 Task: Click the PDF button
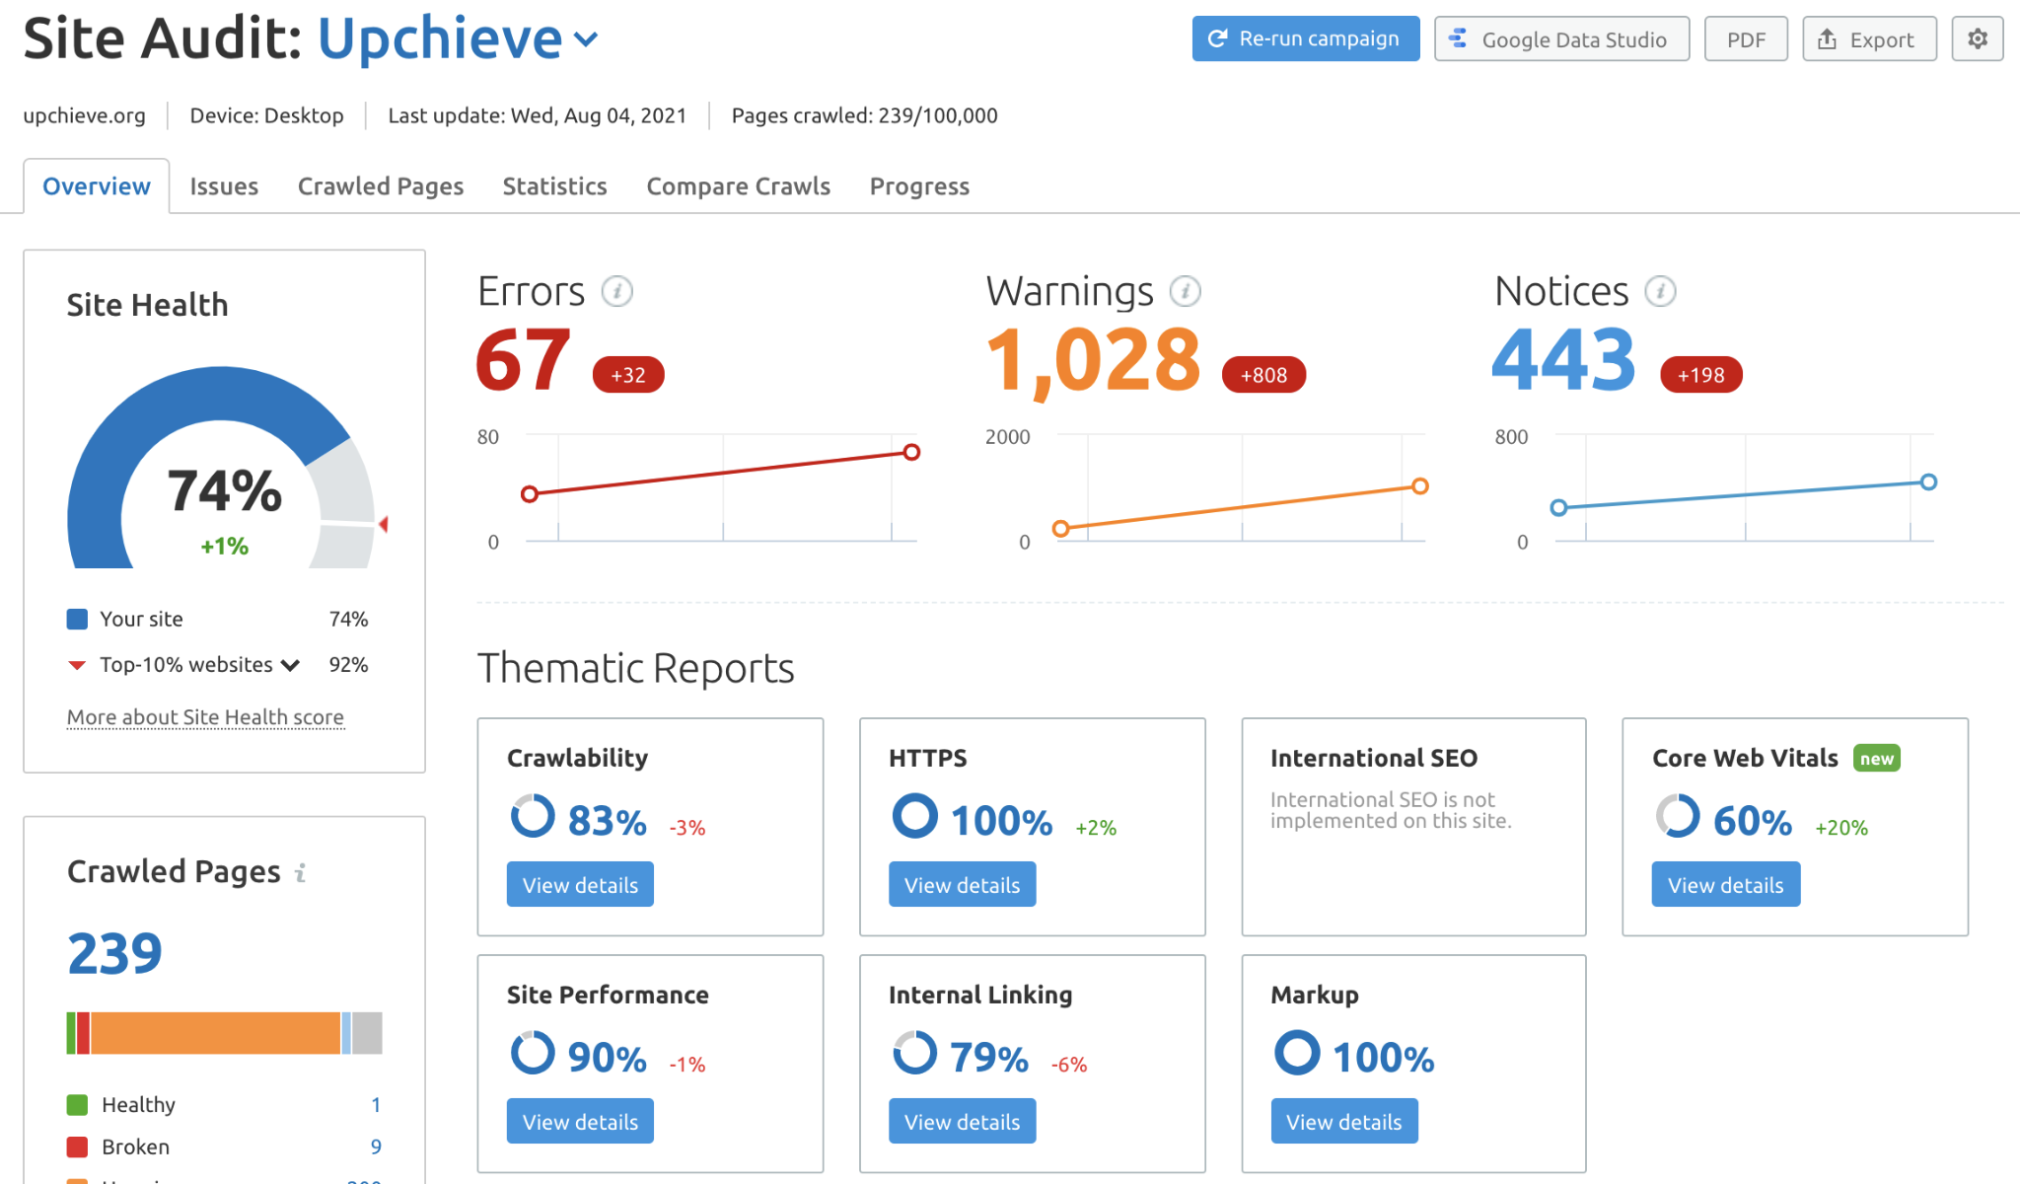click(1745, 39)
